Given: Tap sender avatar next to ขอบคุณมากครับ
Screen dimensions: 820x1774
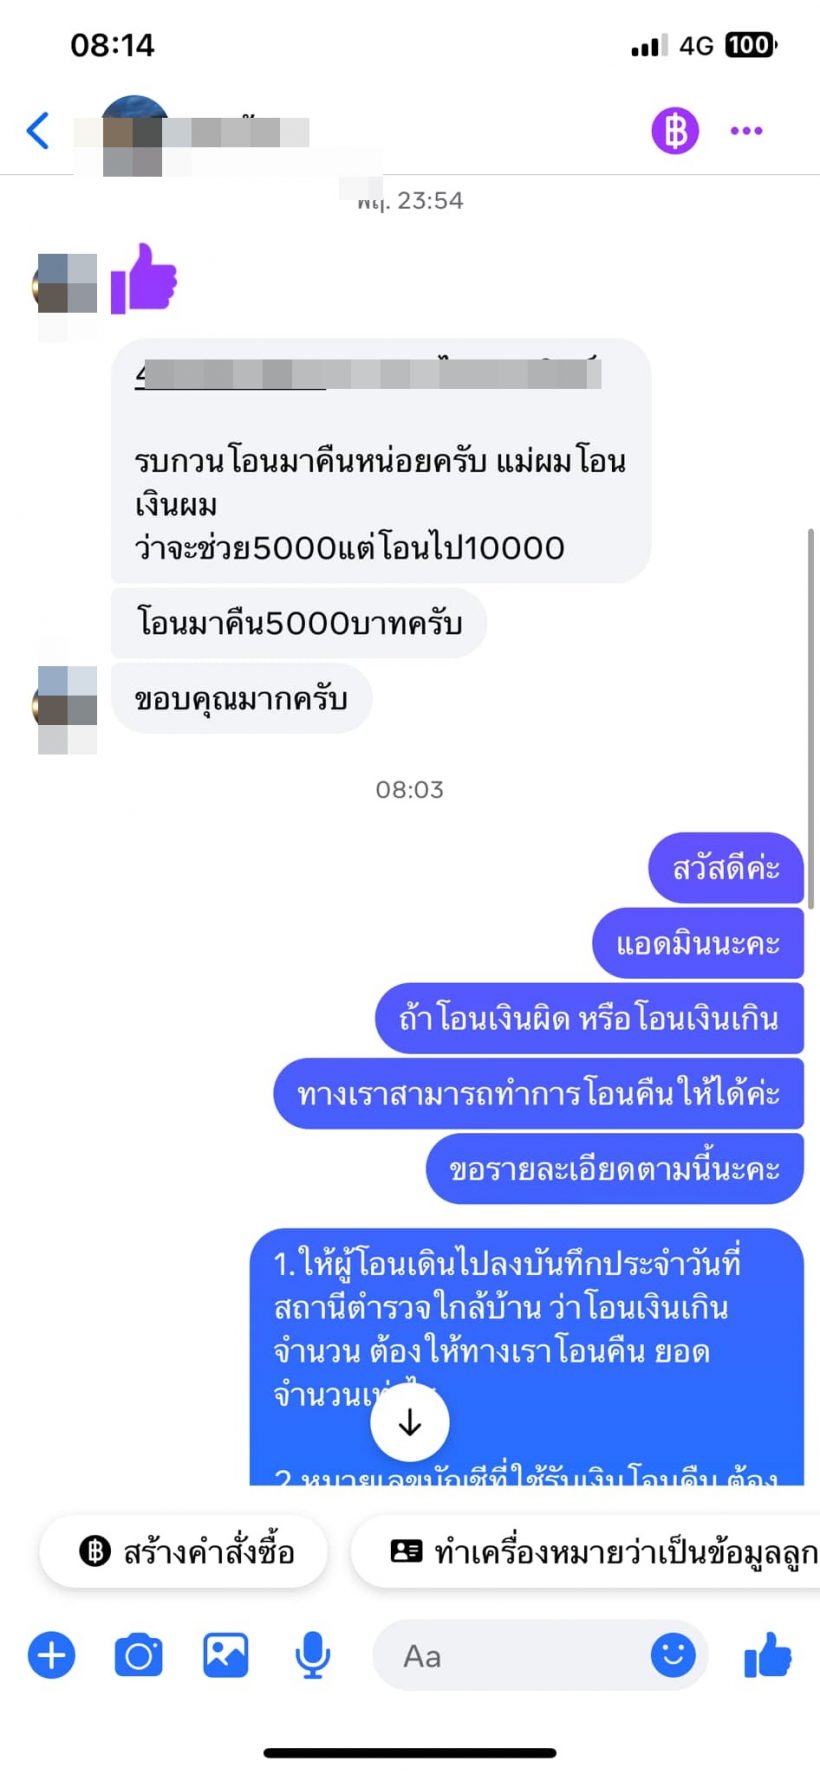Looking at the screenshot, I should click(x=66, y=708).
